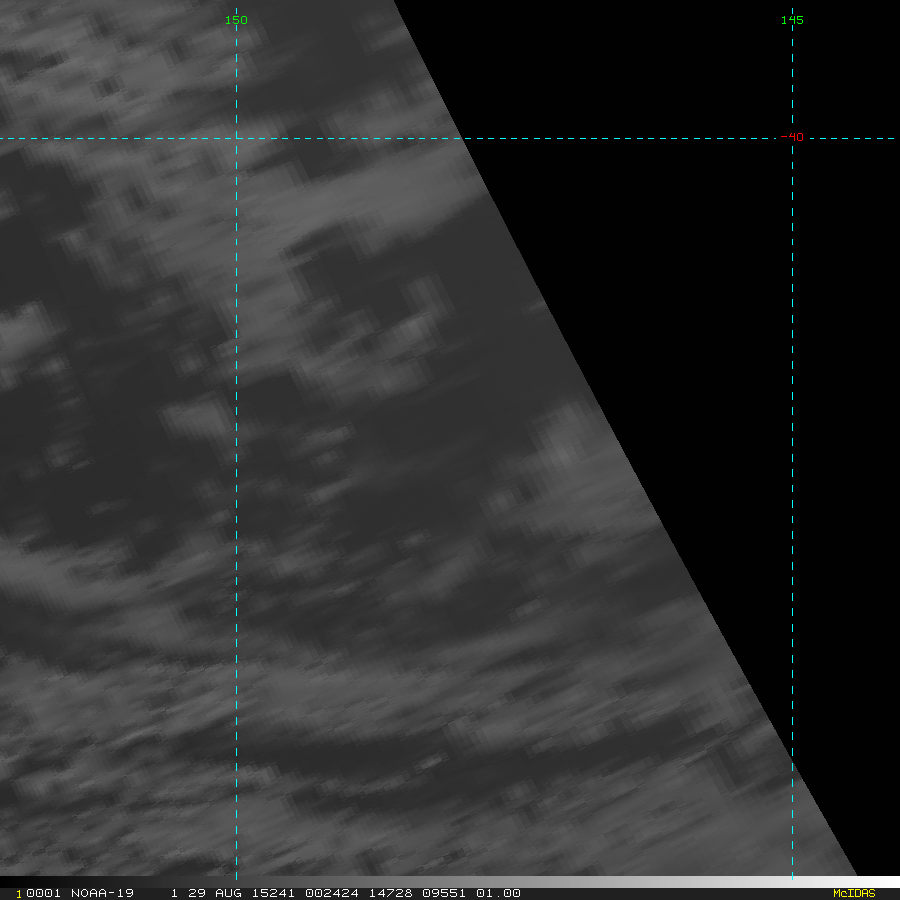Screen dimensions: 900x900
Task: Click the NOAA-19 satellite name text
Action: [x=104, y=893]
